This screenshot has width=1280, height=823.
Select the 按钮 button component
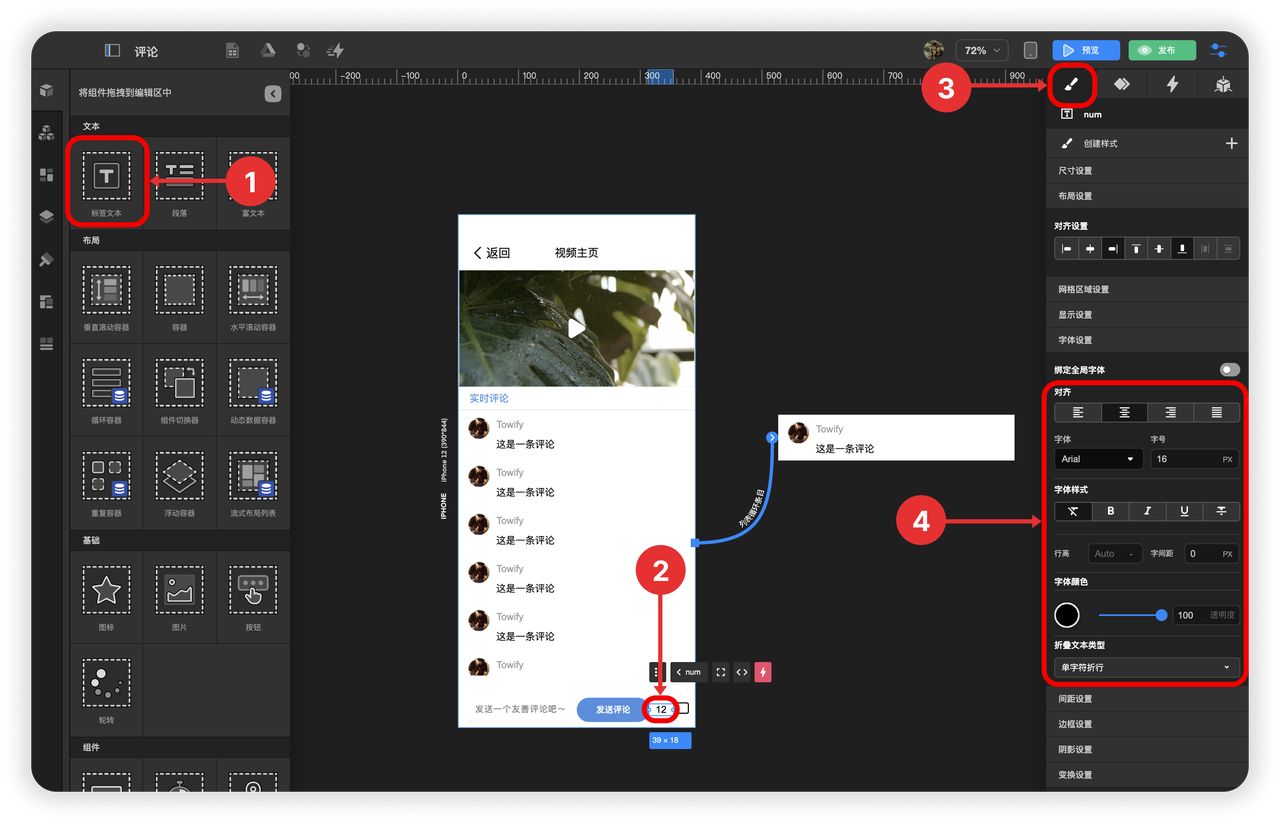[253, 597]
